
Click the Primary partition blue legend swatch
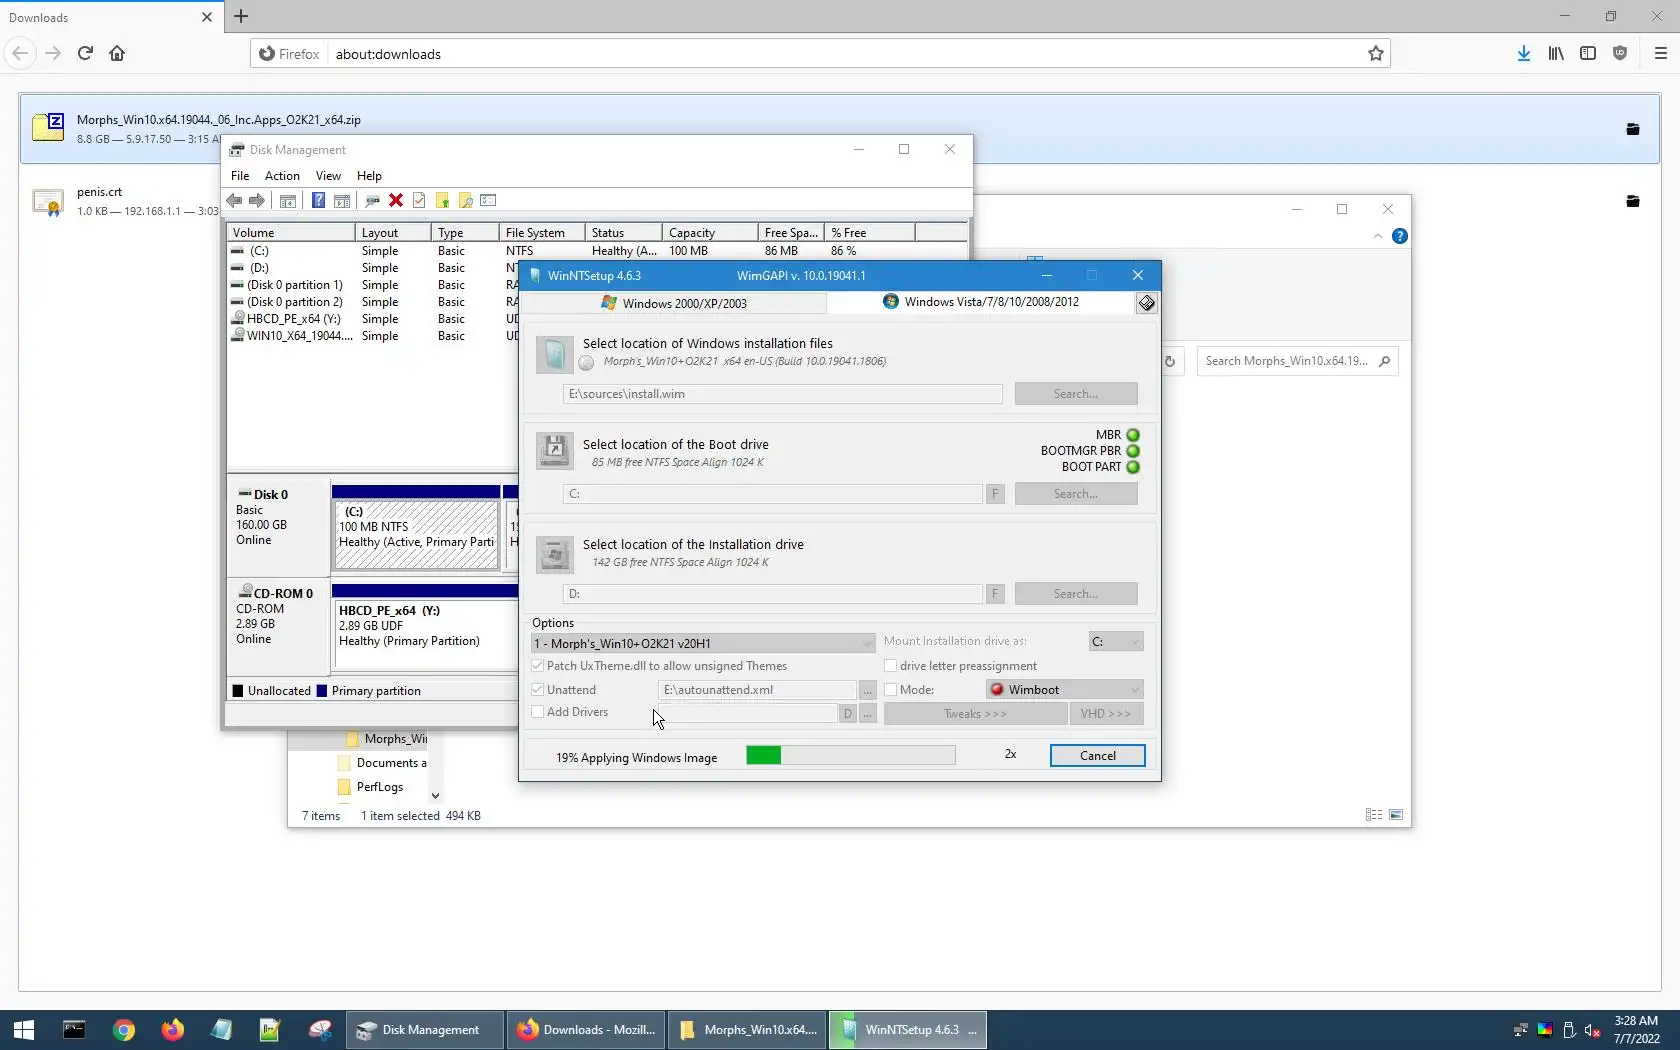point(322,691)
